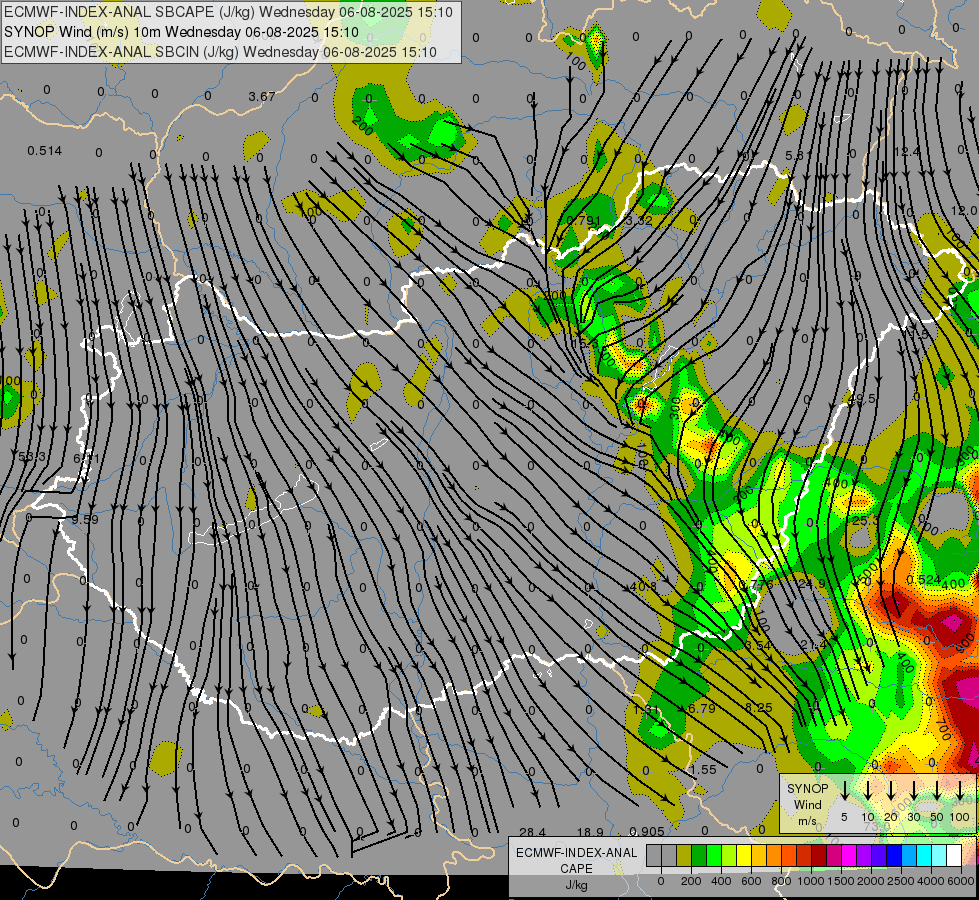Click the 25.3 value on the map
979x900 pixels.
(x=865, y=521)
